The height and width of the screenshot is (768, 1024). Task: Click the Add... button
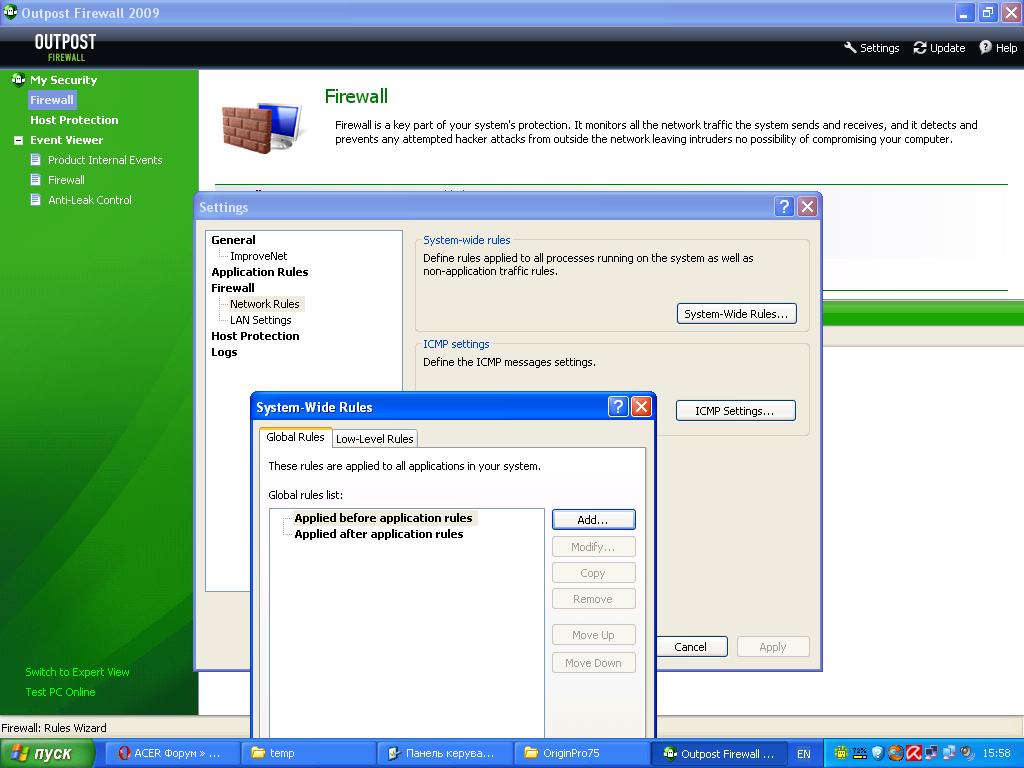[593, 520]
